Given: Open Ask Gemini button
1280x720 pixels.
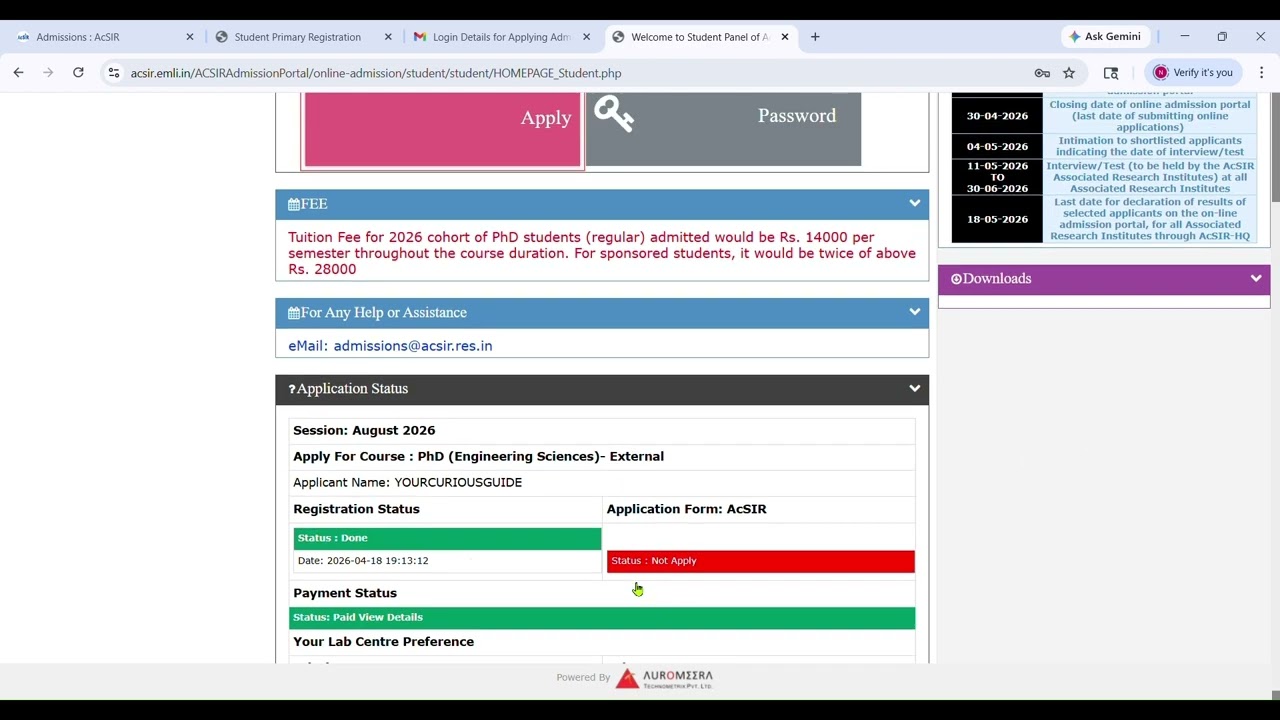Looking at the screenshot, I should coord(1105,37).
